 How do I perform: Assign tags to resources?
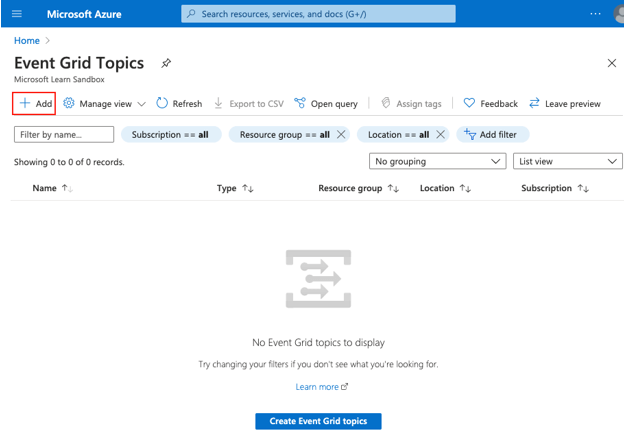click(x=411, y=104)
